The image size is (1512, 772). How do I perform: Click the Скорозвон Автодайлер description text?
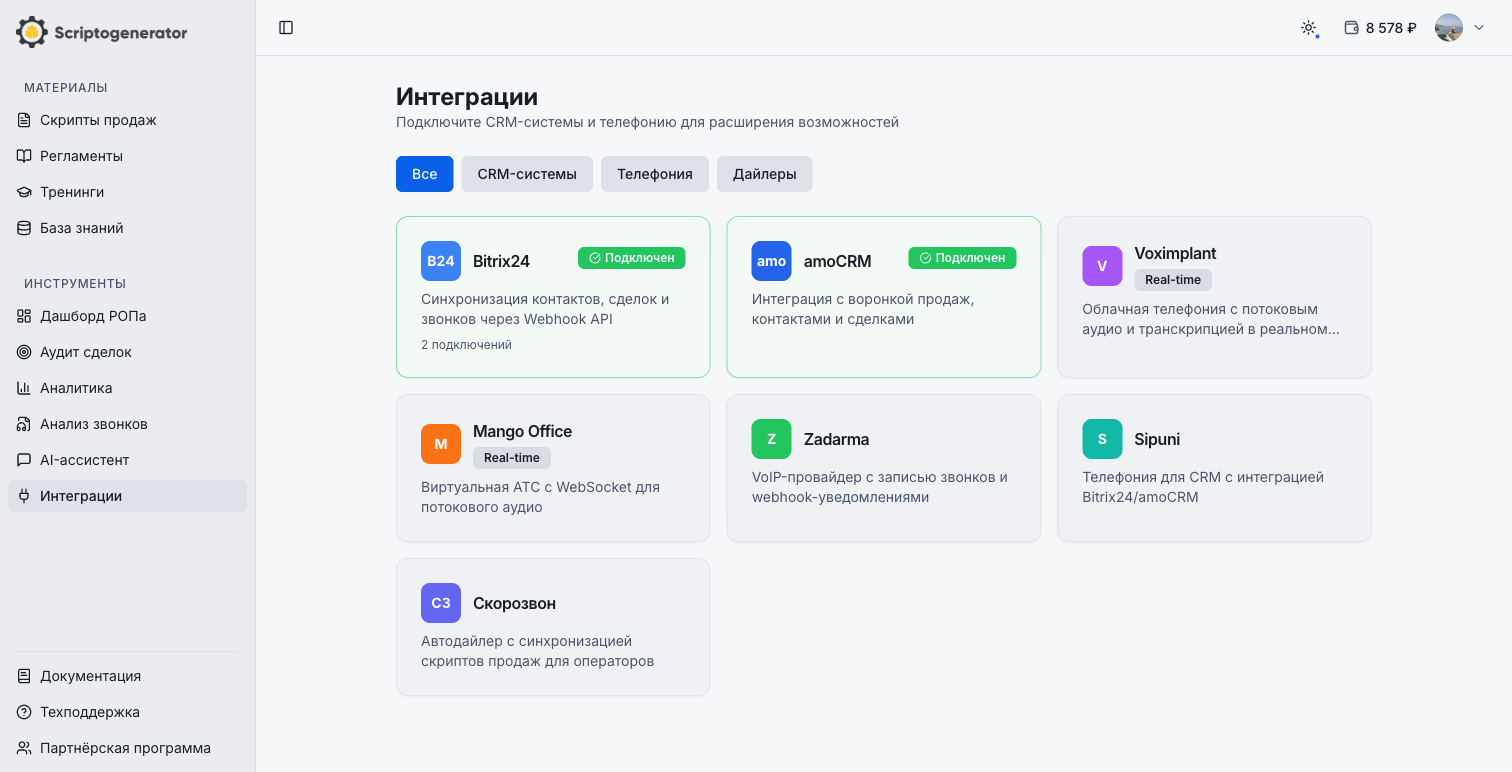[x=537, y=651]
